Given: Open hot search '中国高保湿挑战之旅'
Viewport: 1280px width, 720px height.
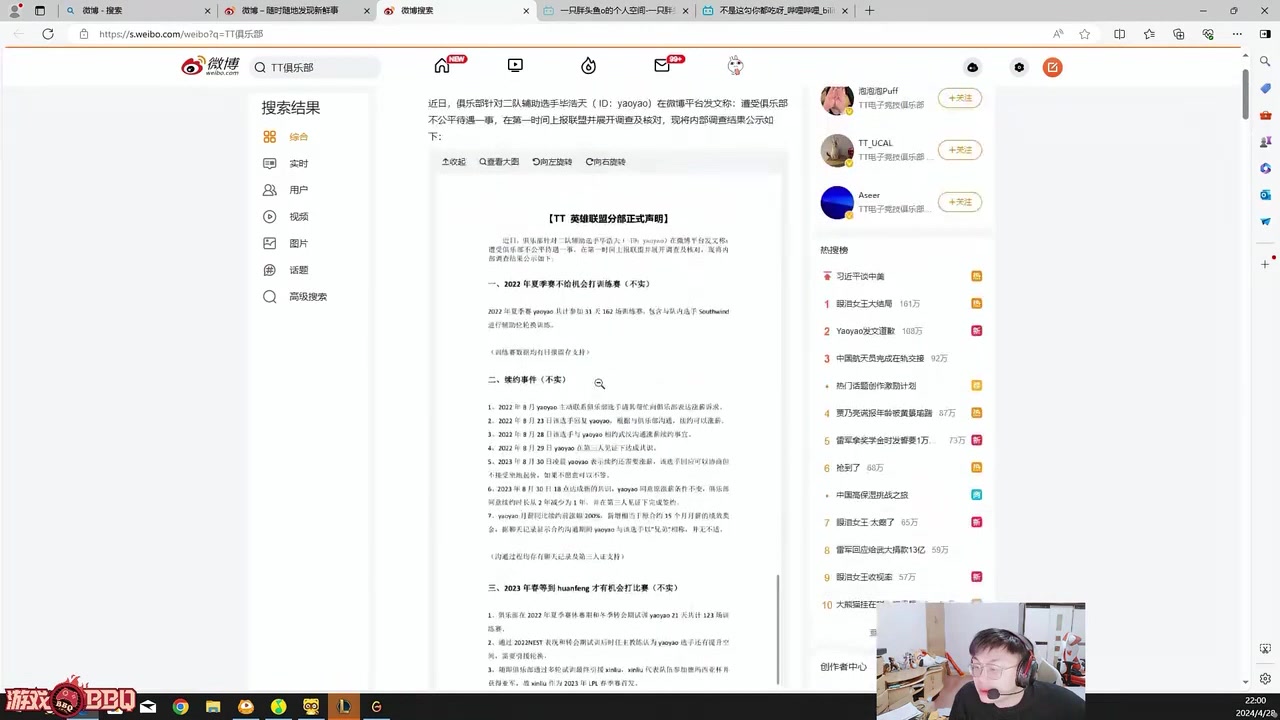Looking at the screenshot, I should pos(872,495).
